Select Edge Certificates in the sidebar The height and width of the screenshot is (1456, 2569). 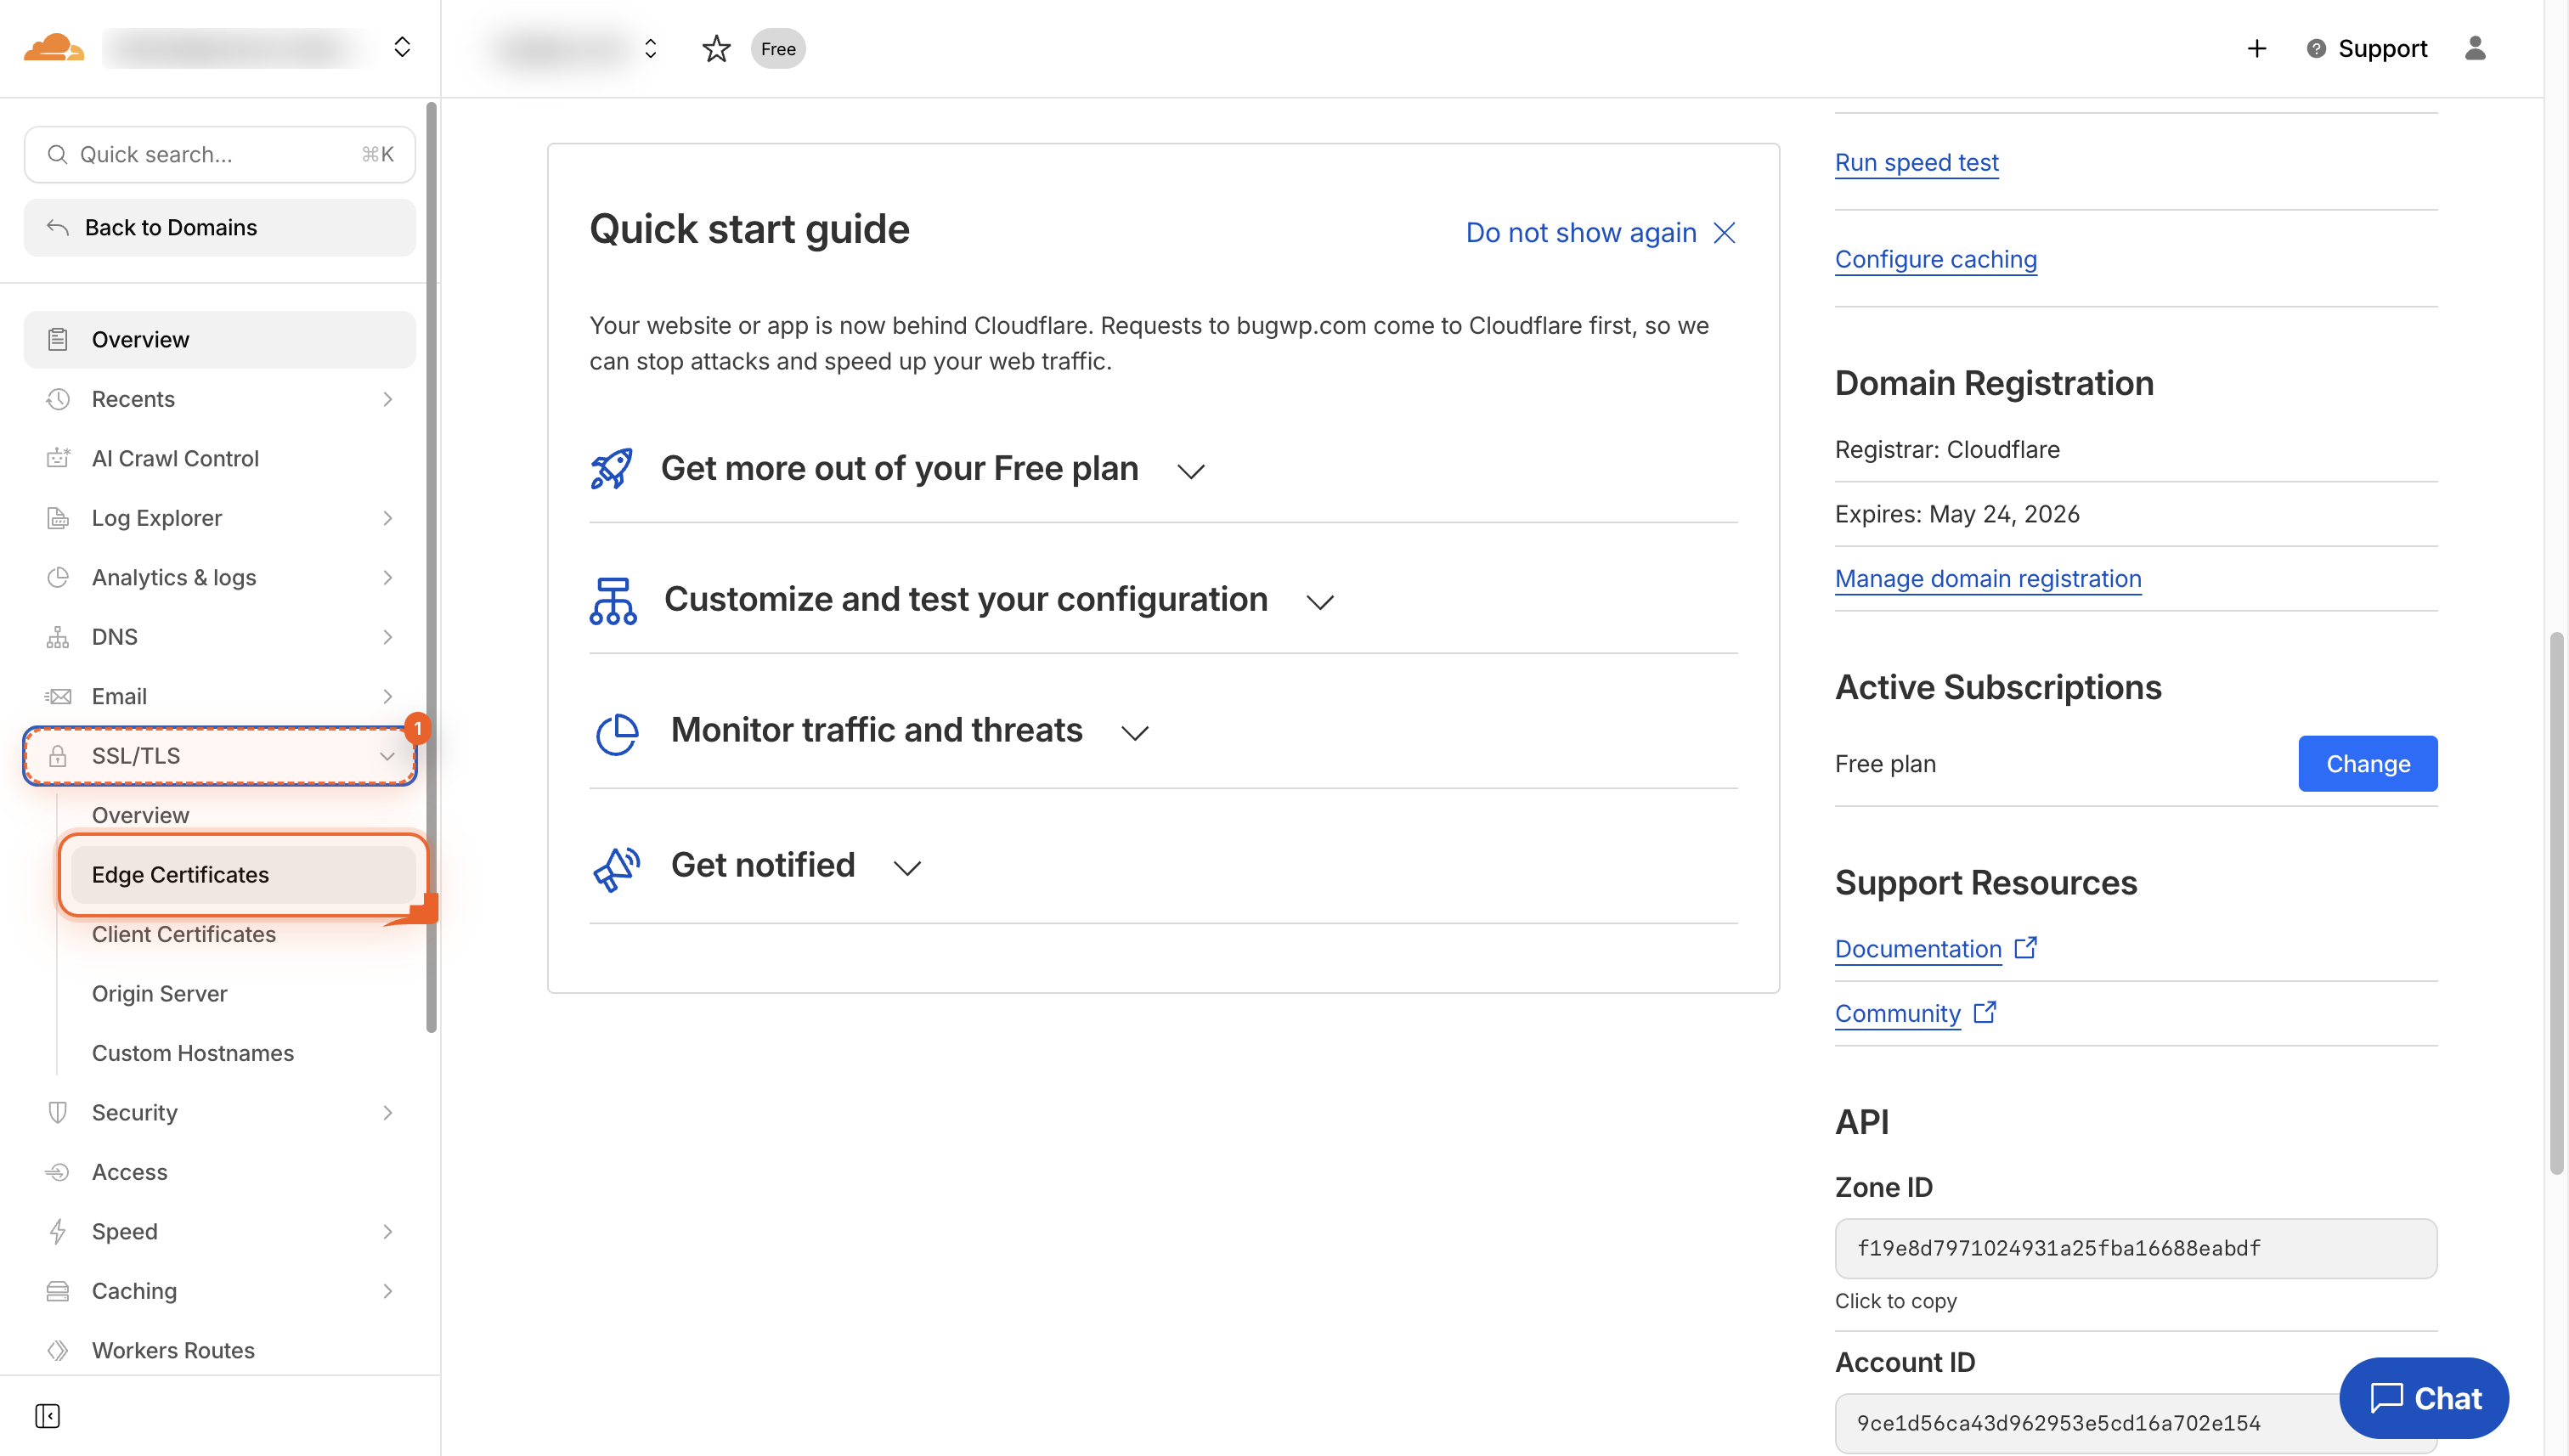tap(181, 874)
